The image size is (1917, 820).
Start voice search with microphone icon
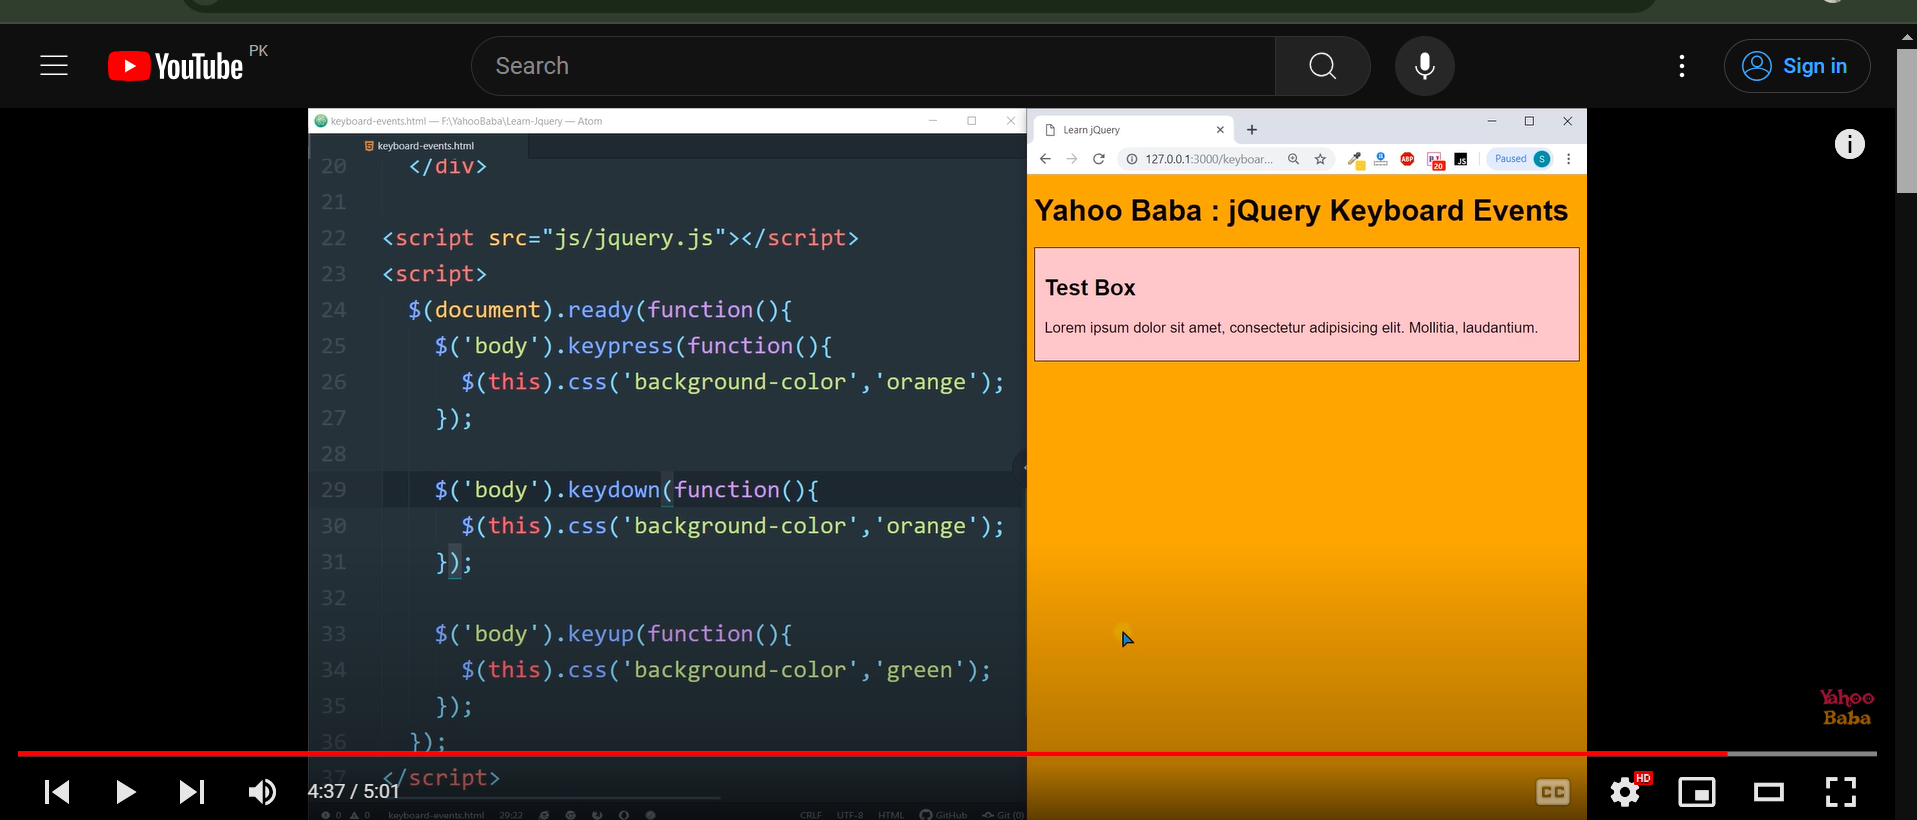tap(1424, 66)
